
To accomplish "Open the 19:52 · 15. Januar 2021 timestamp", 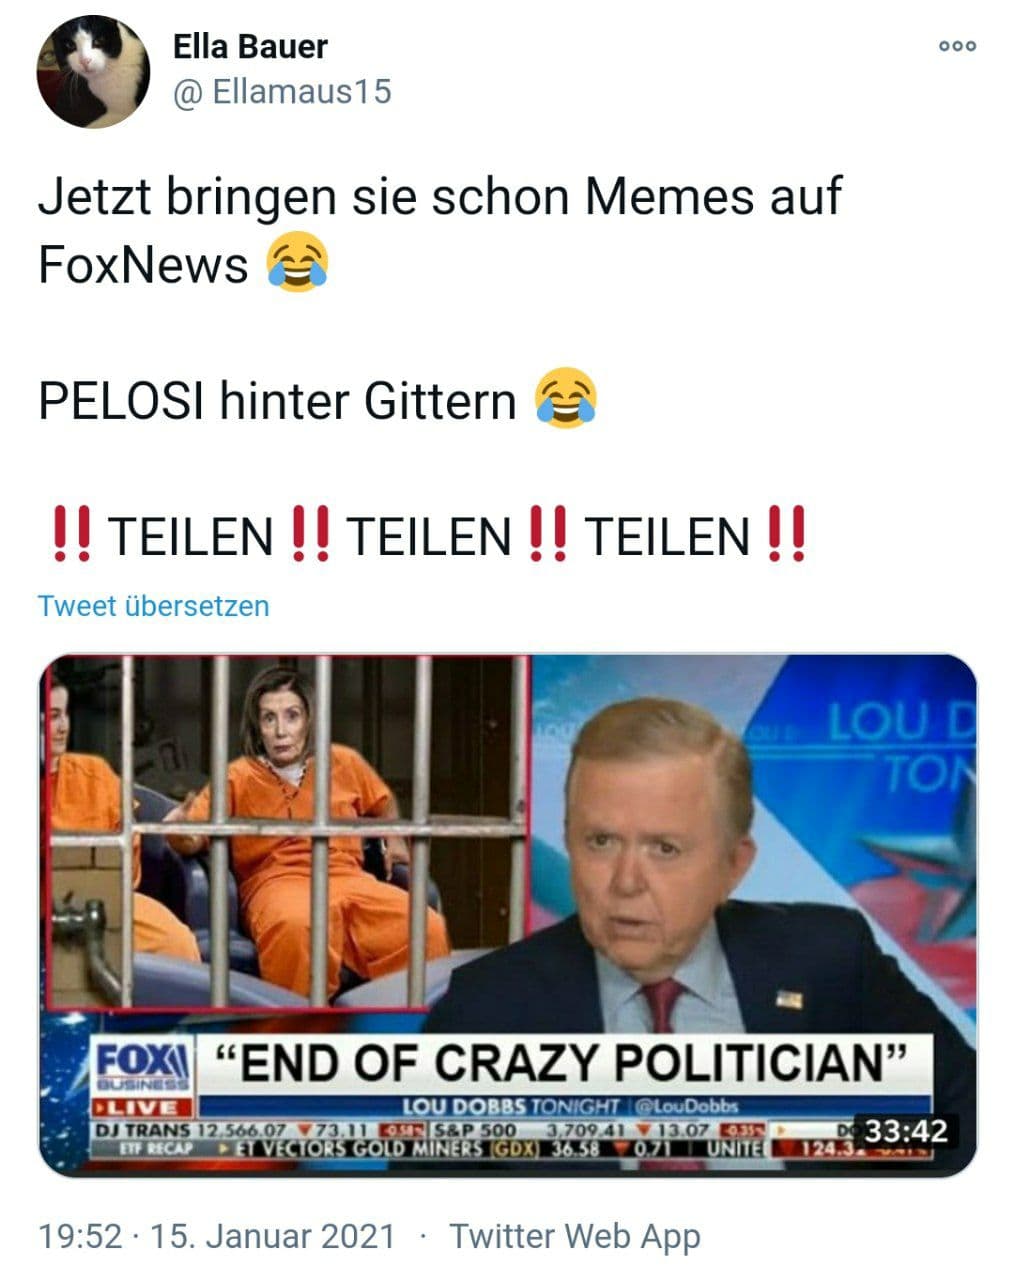I will coord(217,1236).
